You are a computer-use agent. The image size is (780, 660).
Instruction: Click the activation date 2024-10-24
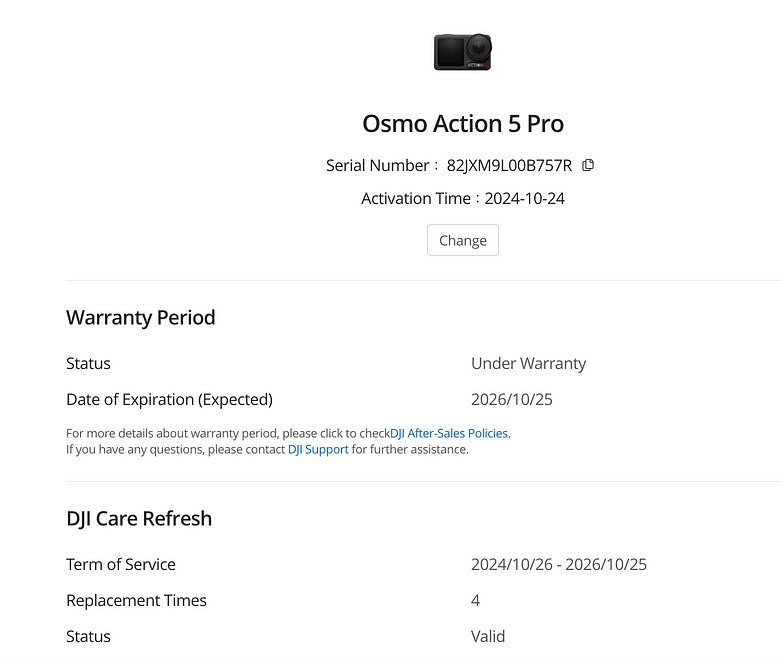(x=524, y=198)
